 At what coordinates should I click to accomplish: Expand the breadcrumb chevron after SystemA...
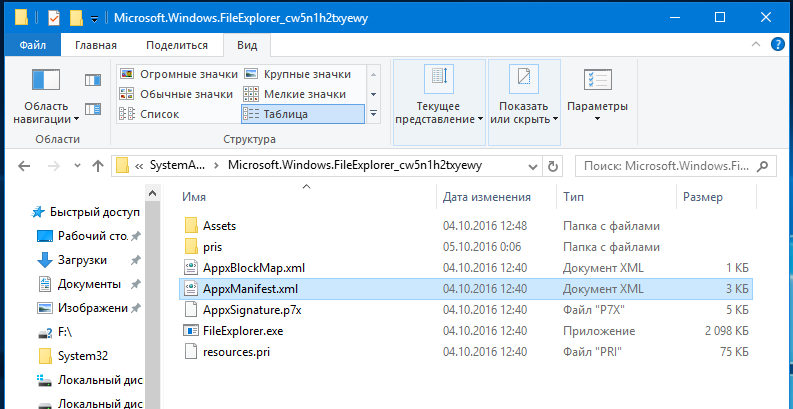[x=217, y=166]
